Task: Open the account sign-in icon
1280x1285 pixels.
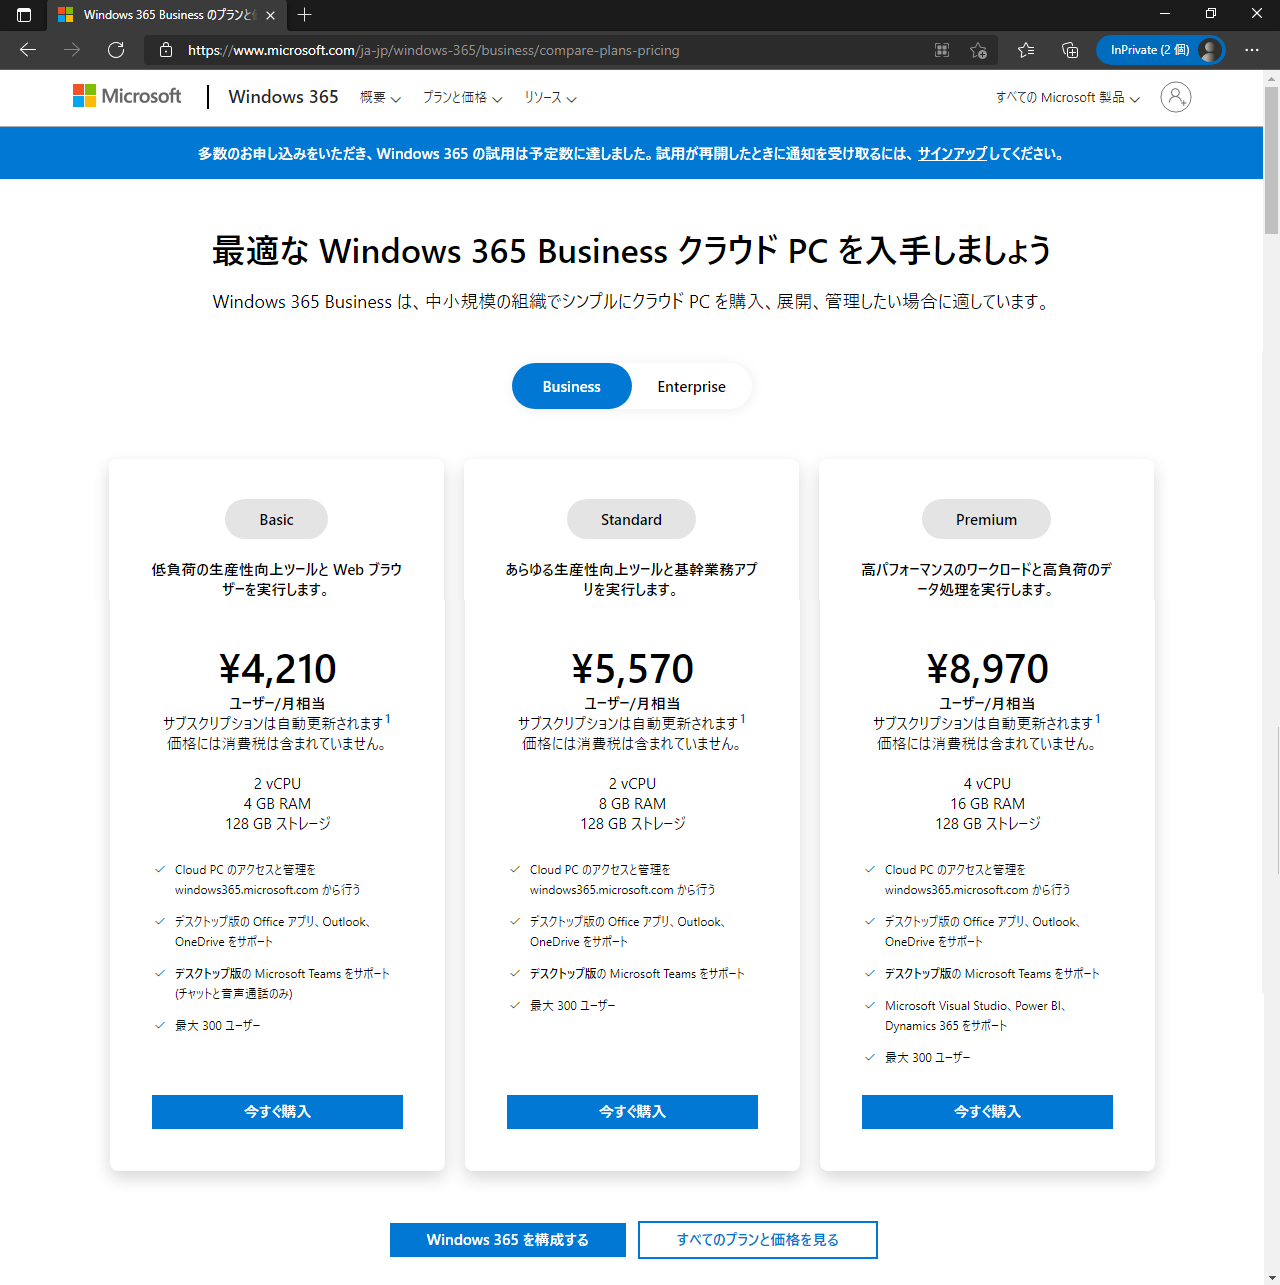Action: pyautogui.click(x=1176, y=97)
